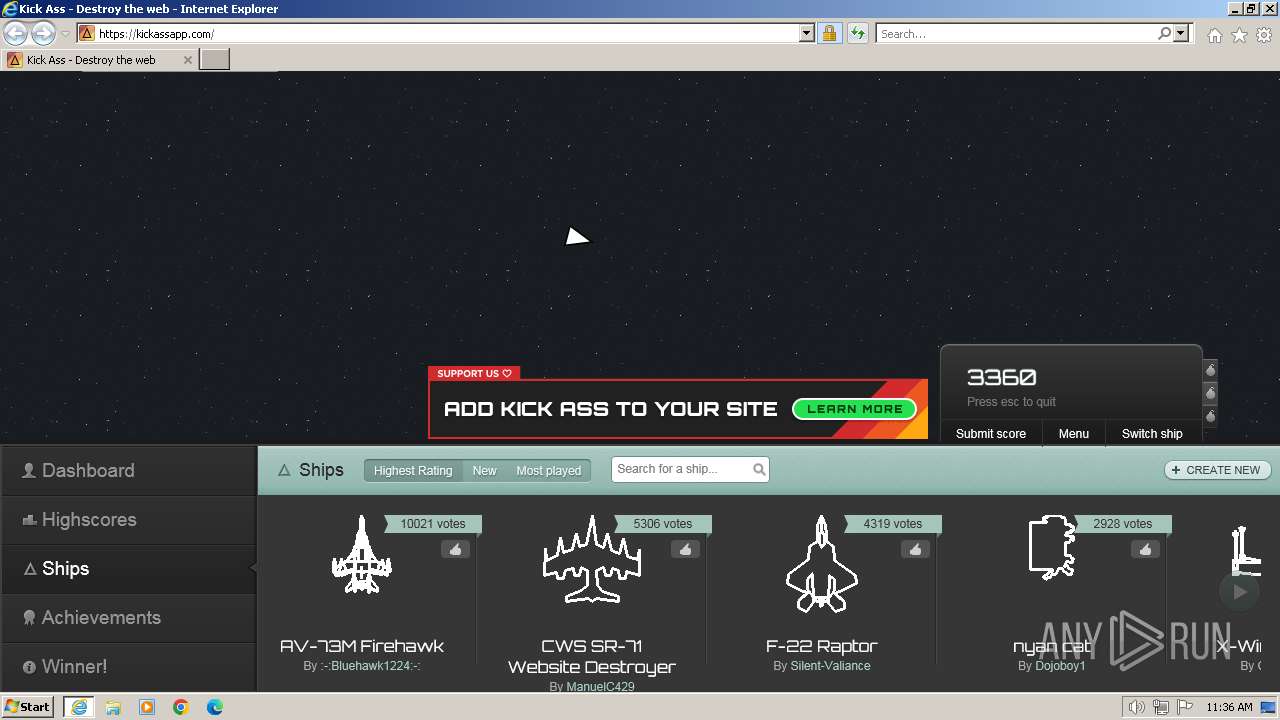1280x720 pixels.
Task: Open author Dojoboy1 profile link
Action: point(1060,666)
